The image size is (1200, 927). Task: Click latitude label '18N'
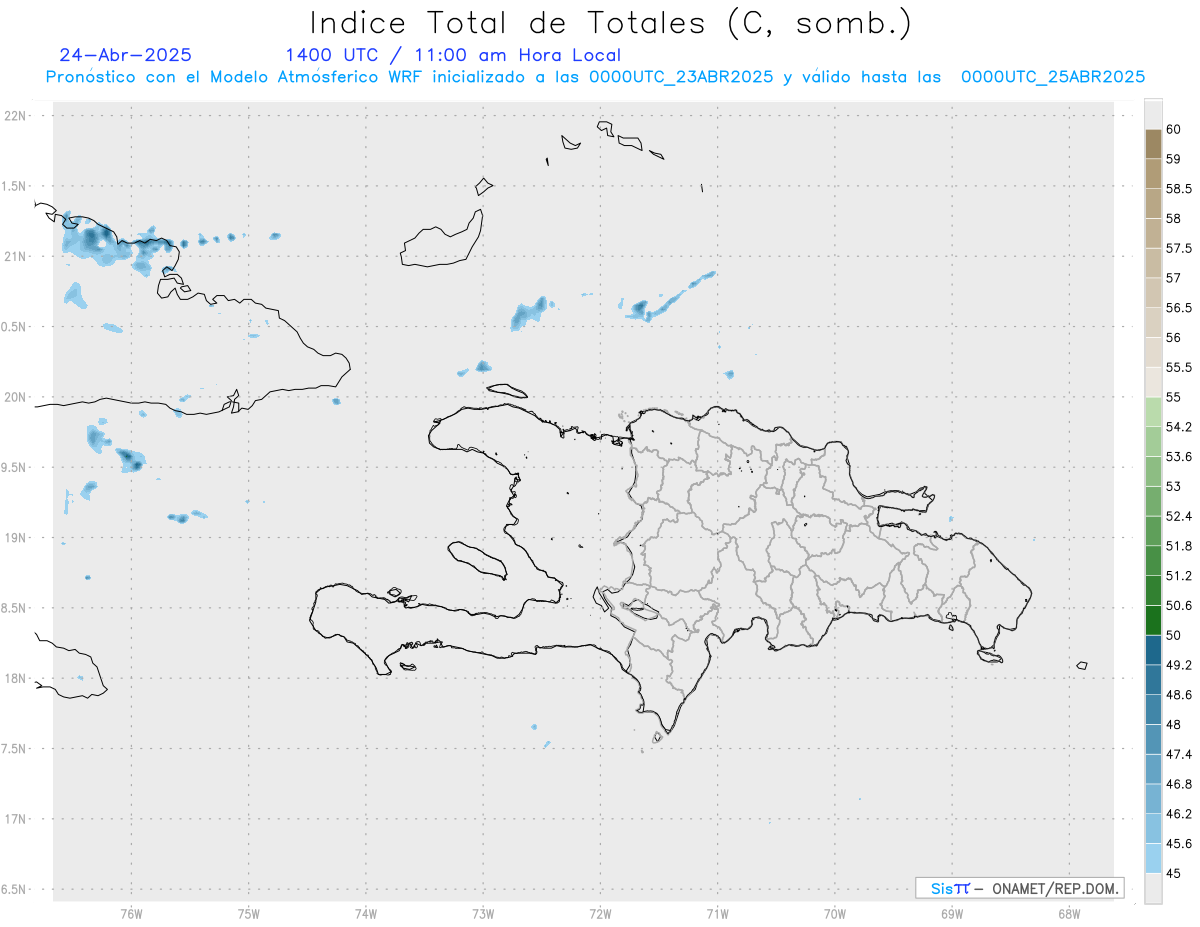point(17,678)
